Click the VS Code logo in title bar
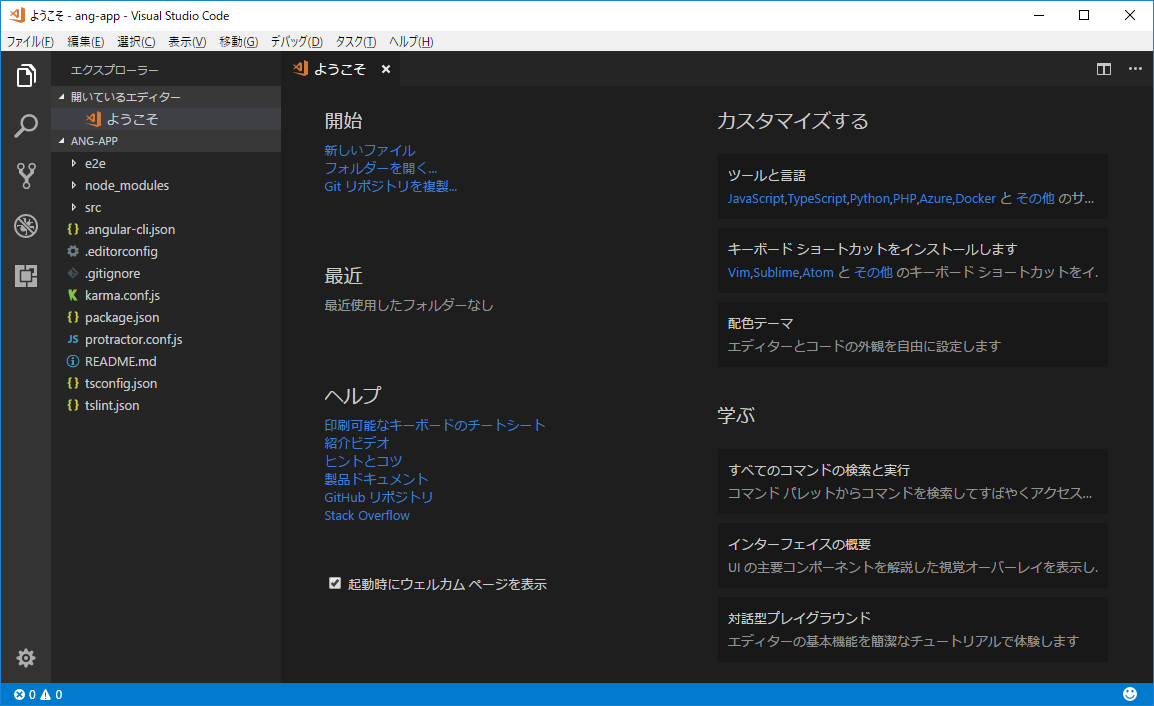The image size is (1154, 706). [17, 15]
